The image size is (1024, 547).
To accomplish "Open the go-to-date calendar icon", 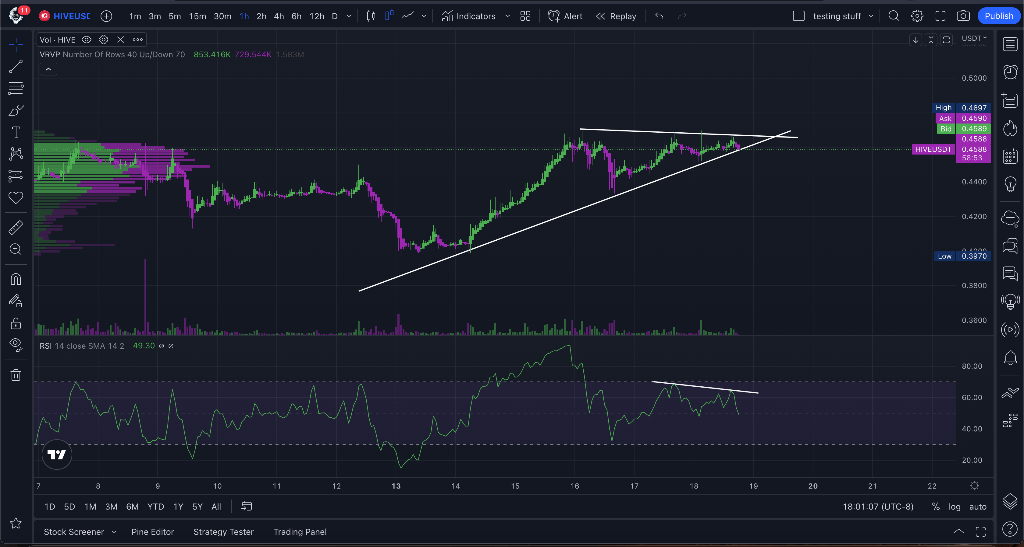I will 246,507.
